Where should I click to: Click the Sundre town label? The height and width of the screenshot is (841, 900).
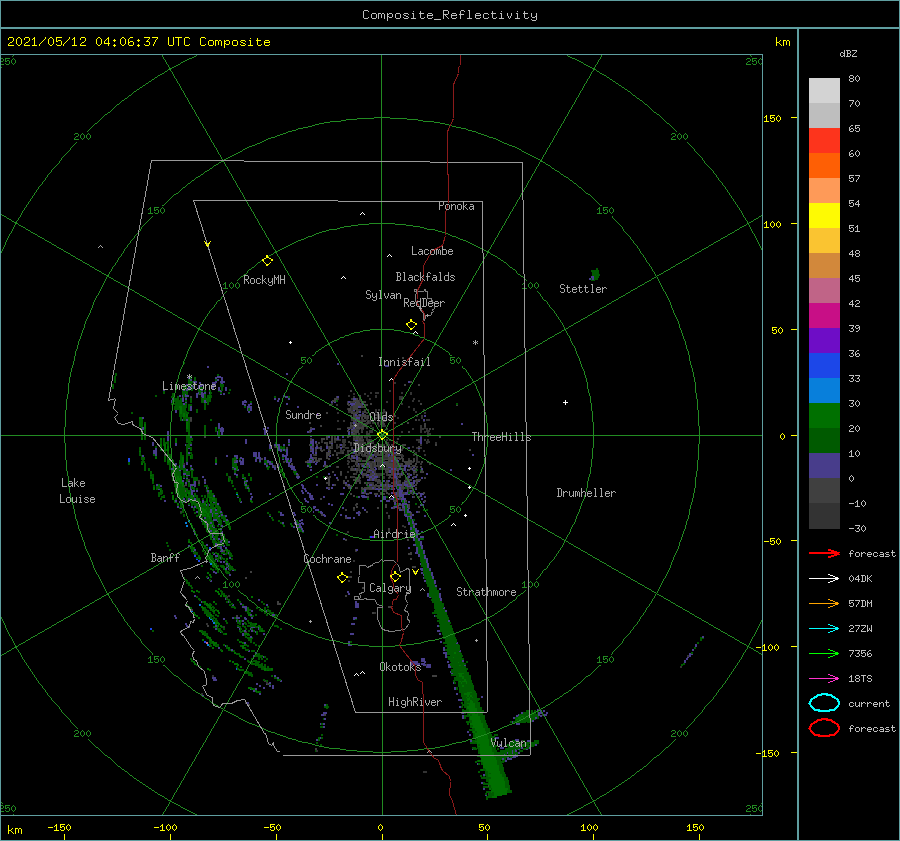(x=303, y=414)
